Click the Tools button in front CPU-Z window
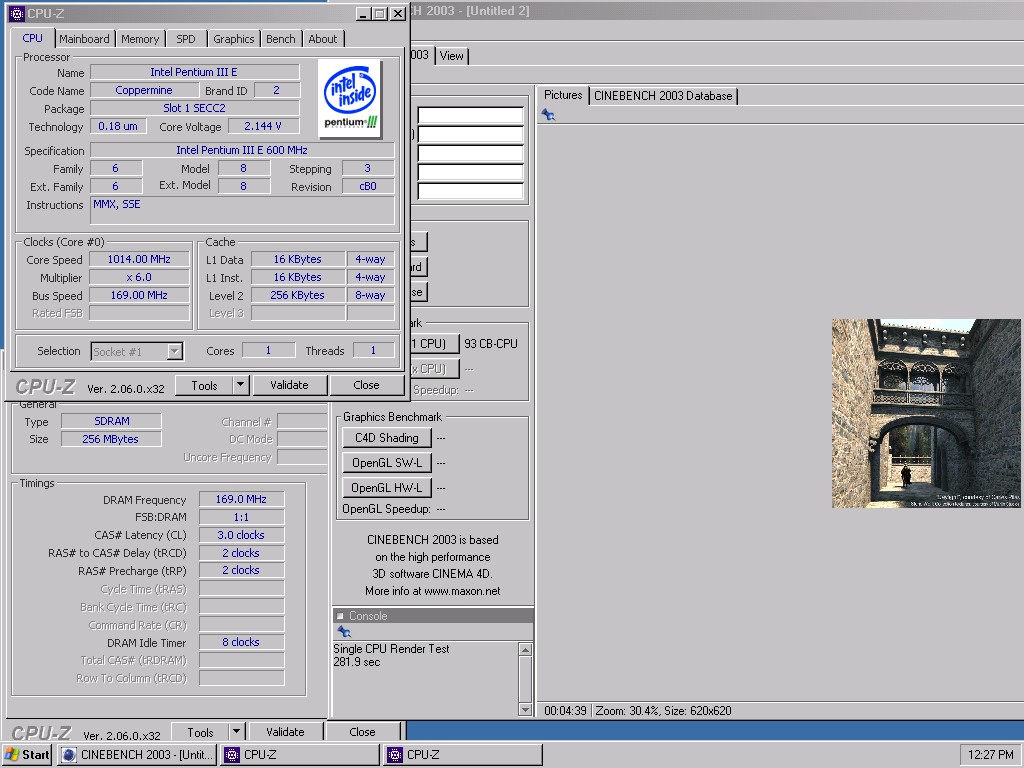Image resolution: width=1024 pixels, height=768 pixels. [x=204, y=385]
